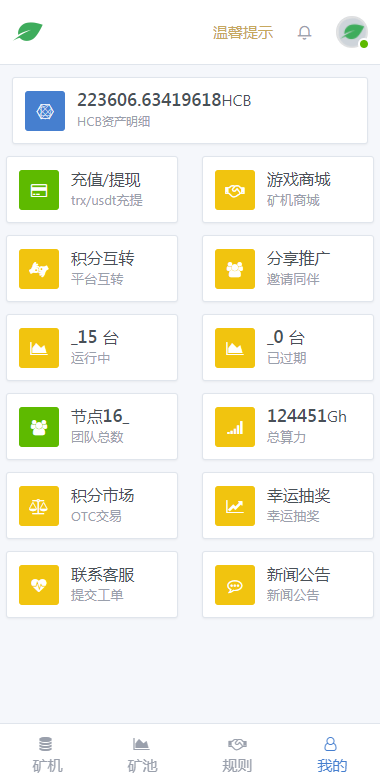Viewport: 380px width, 784px height.
Task: Click the green card icon for 充值/提现
Action: (x=39, y=190)
